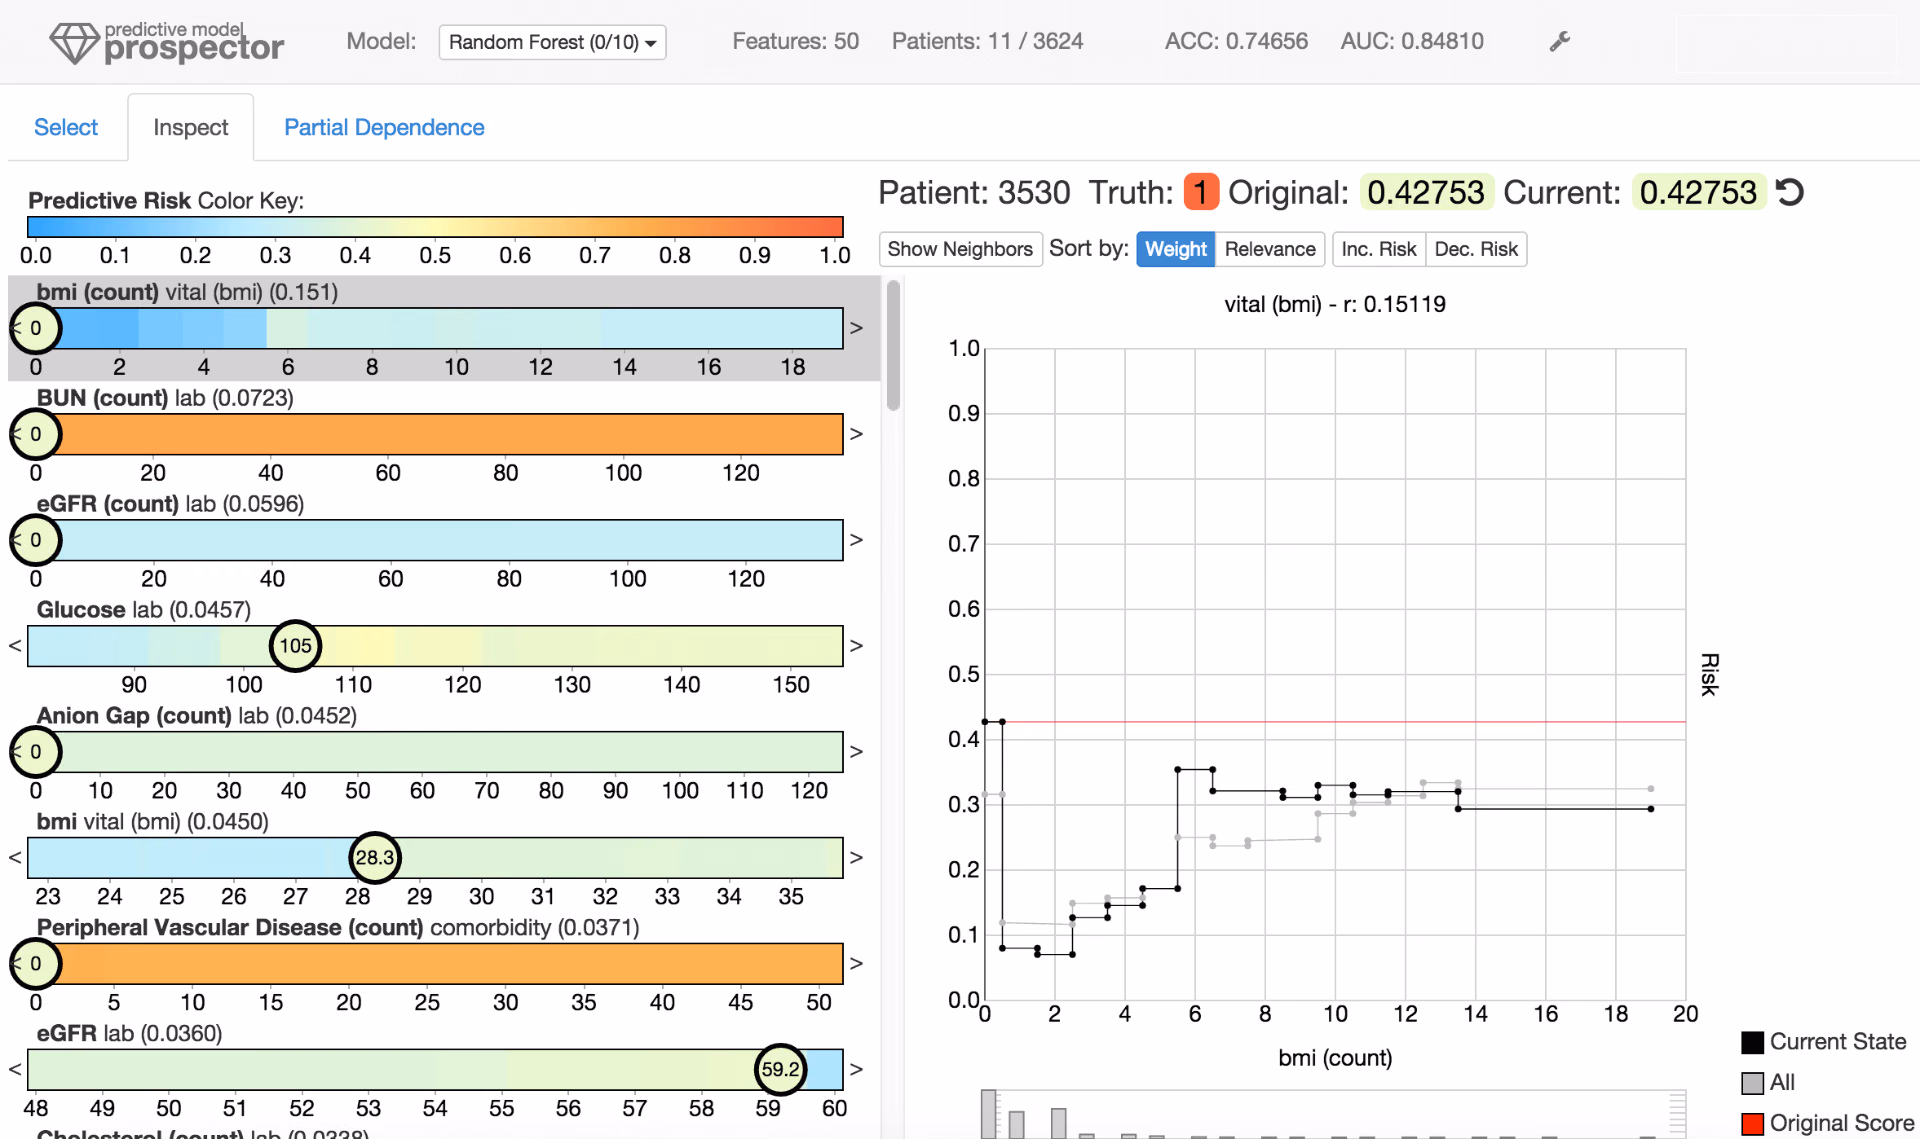Select the eGFR (count) lab feature label
Screen dimensions: 1920x1139
[170, 504]
